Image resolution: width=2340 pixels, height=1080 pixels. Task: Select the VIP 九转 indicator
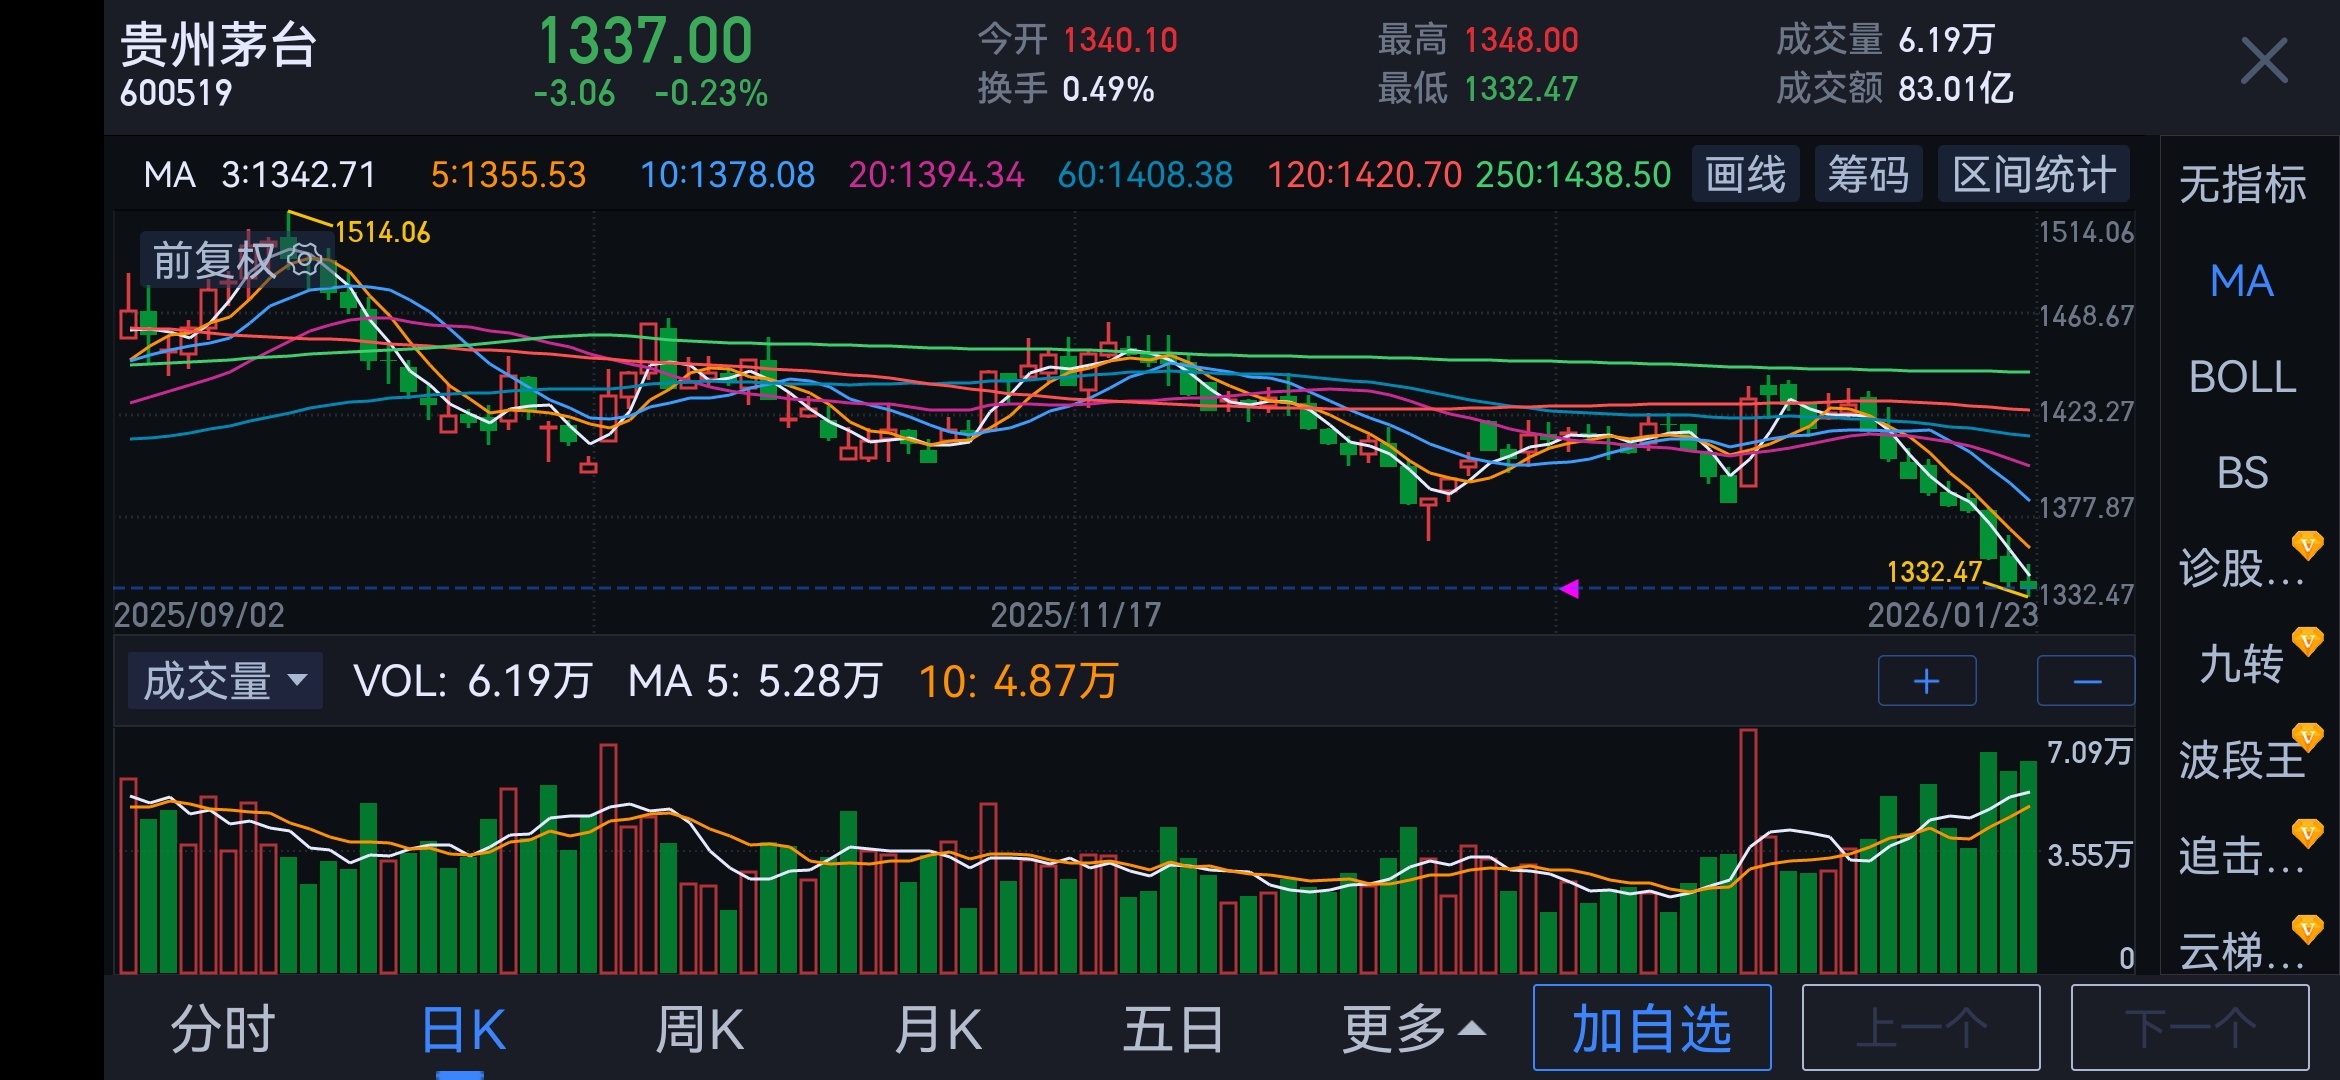tap(2242, 664)
